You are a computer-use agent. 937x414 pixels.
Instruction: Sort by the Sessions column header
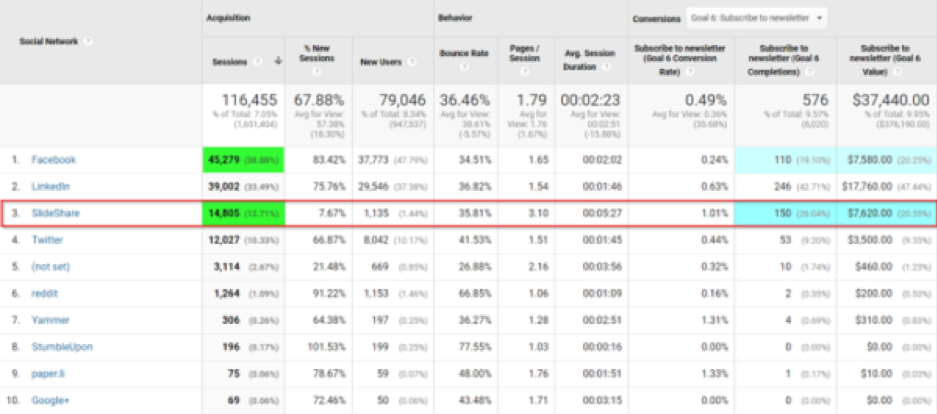coord(229,62)
